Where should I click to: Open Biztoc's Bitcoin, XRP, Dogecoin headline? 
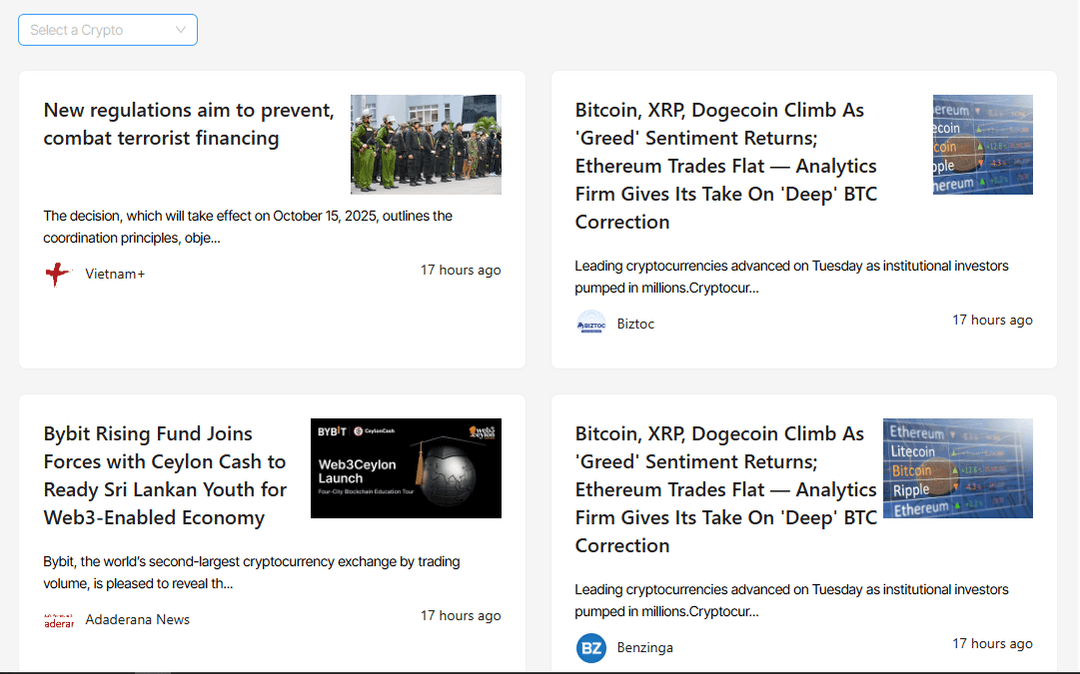pos(725,166)
